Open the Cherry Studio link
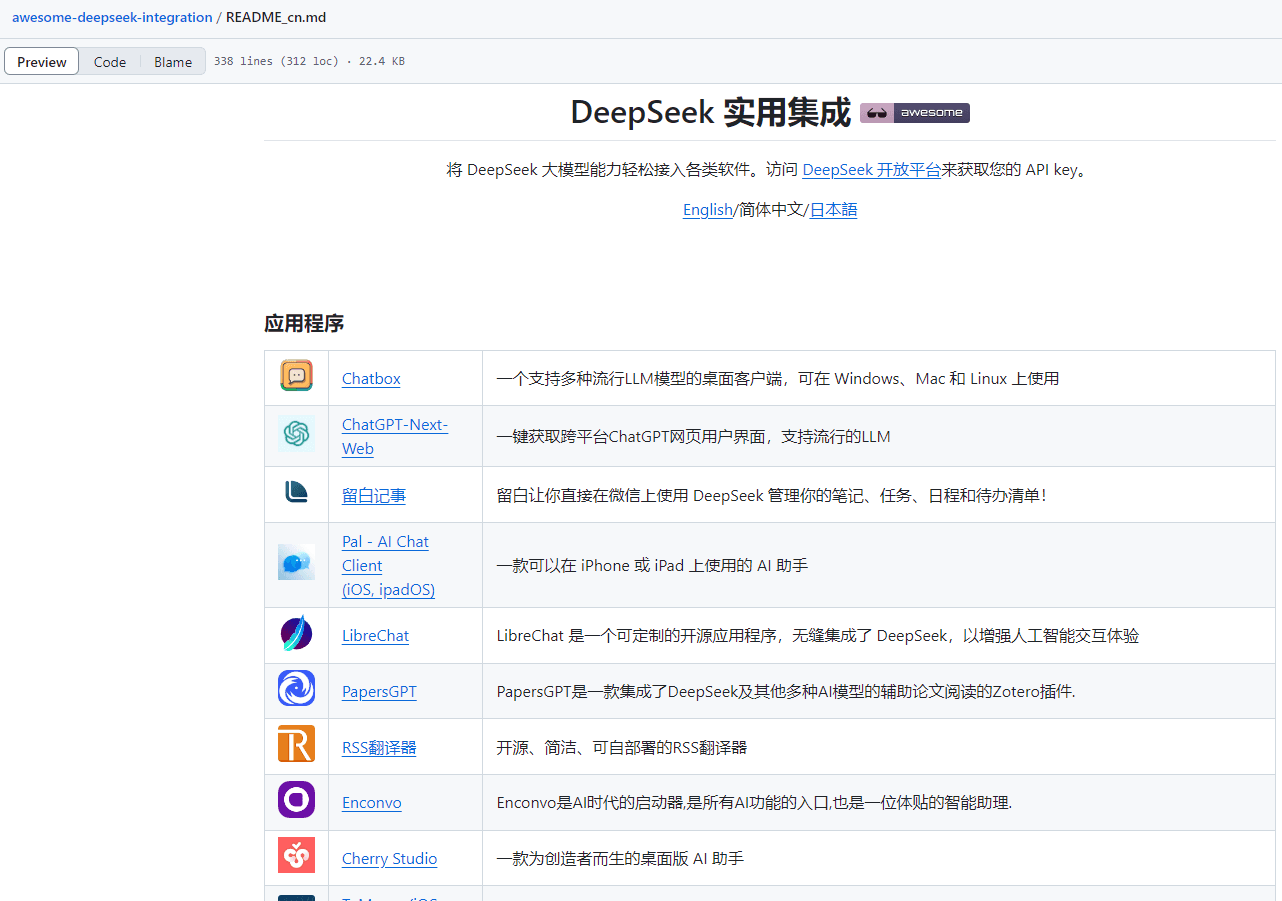This screenshot has width=1282, height=901. tap(389, 859)
